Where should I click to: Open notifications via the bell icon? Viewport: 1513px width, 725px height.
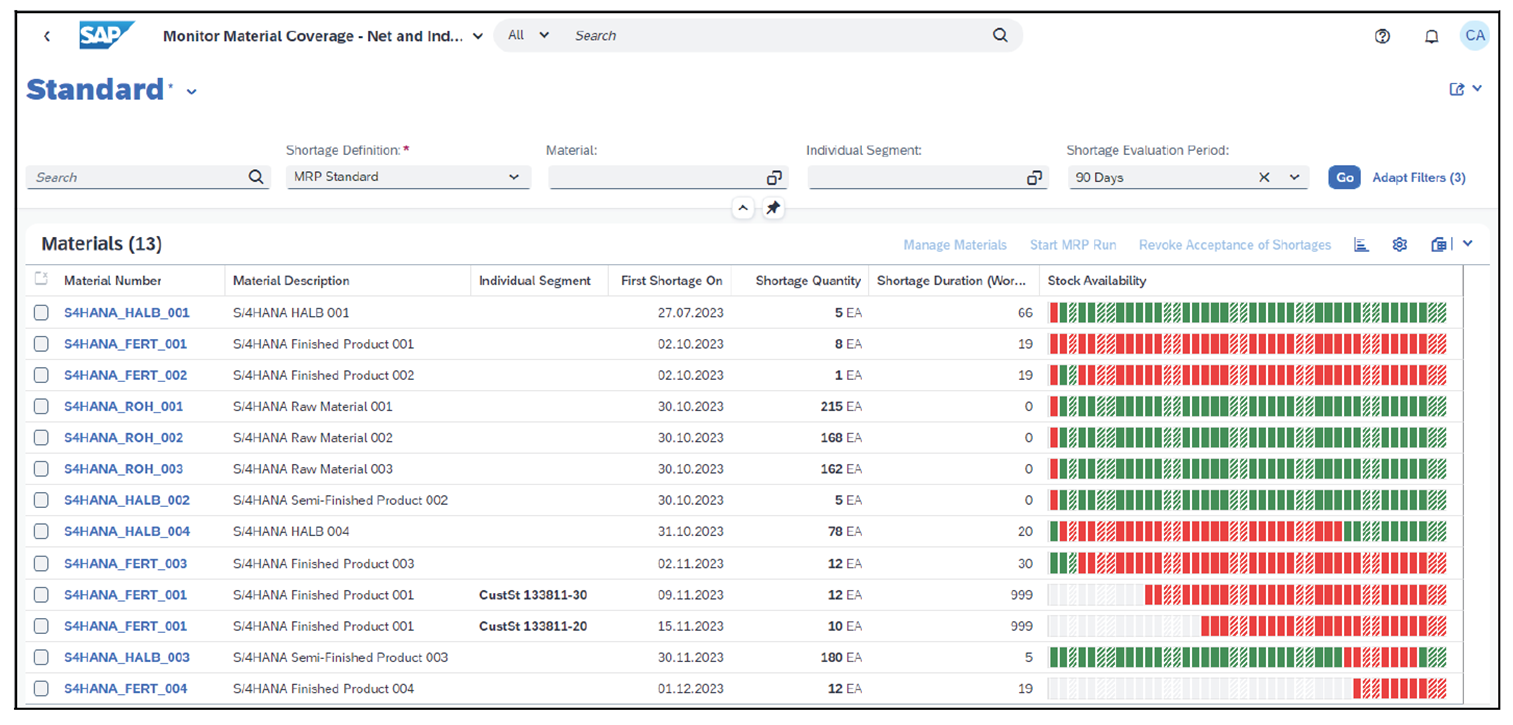(x=1432, y=35)
